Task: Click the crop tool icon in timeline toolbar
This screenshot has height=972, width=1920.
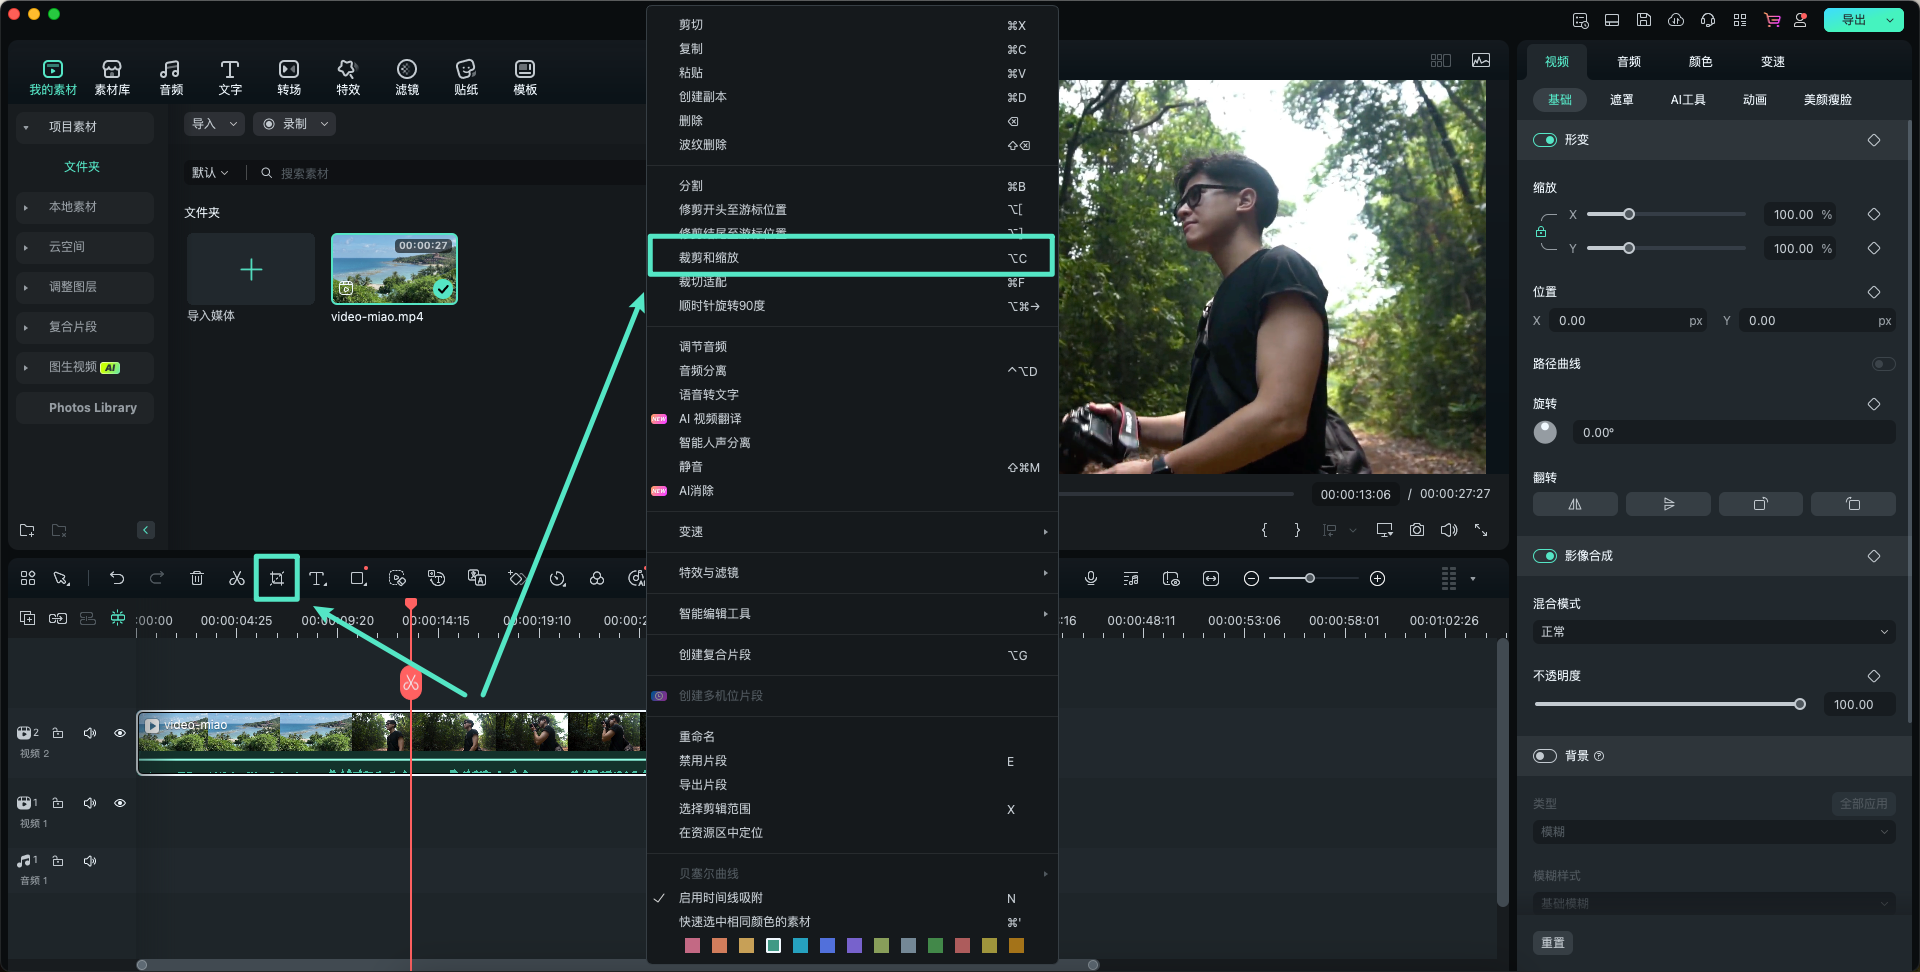Action: 277,579
